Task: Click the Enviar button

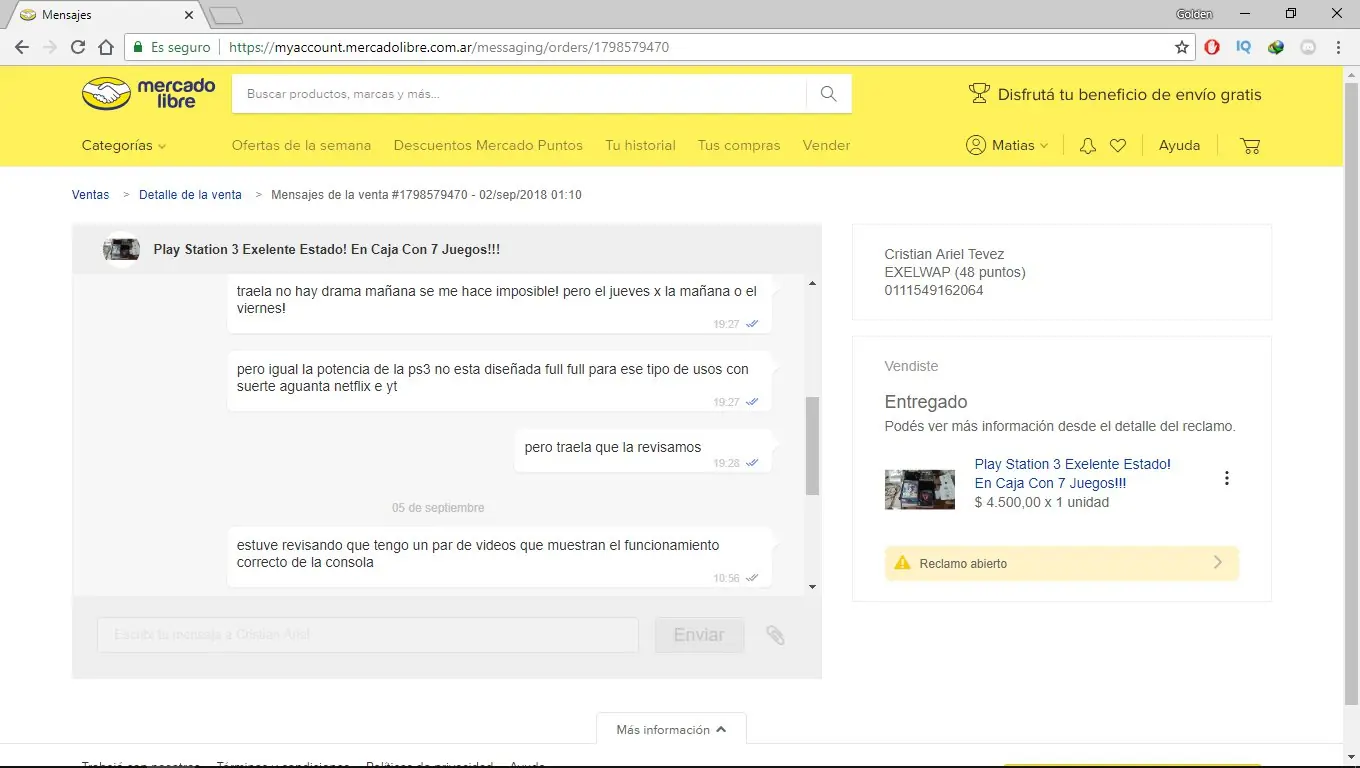Action: [699, 635]
